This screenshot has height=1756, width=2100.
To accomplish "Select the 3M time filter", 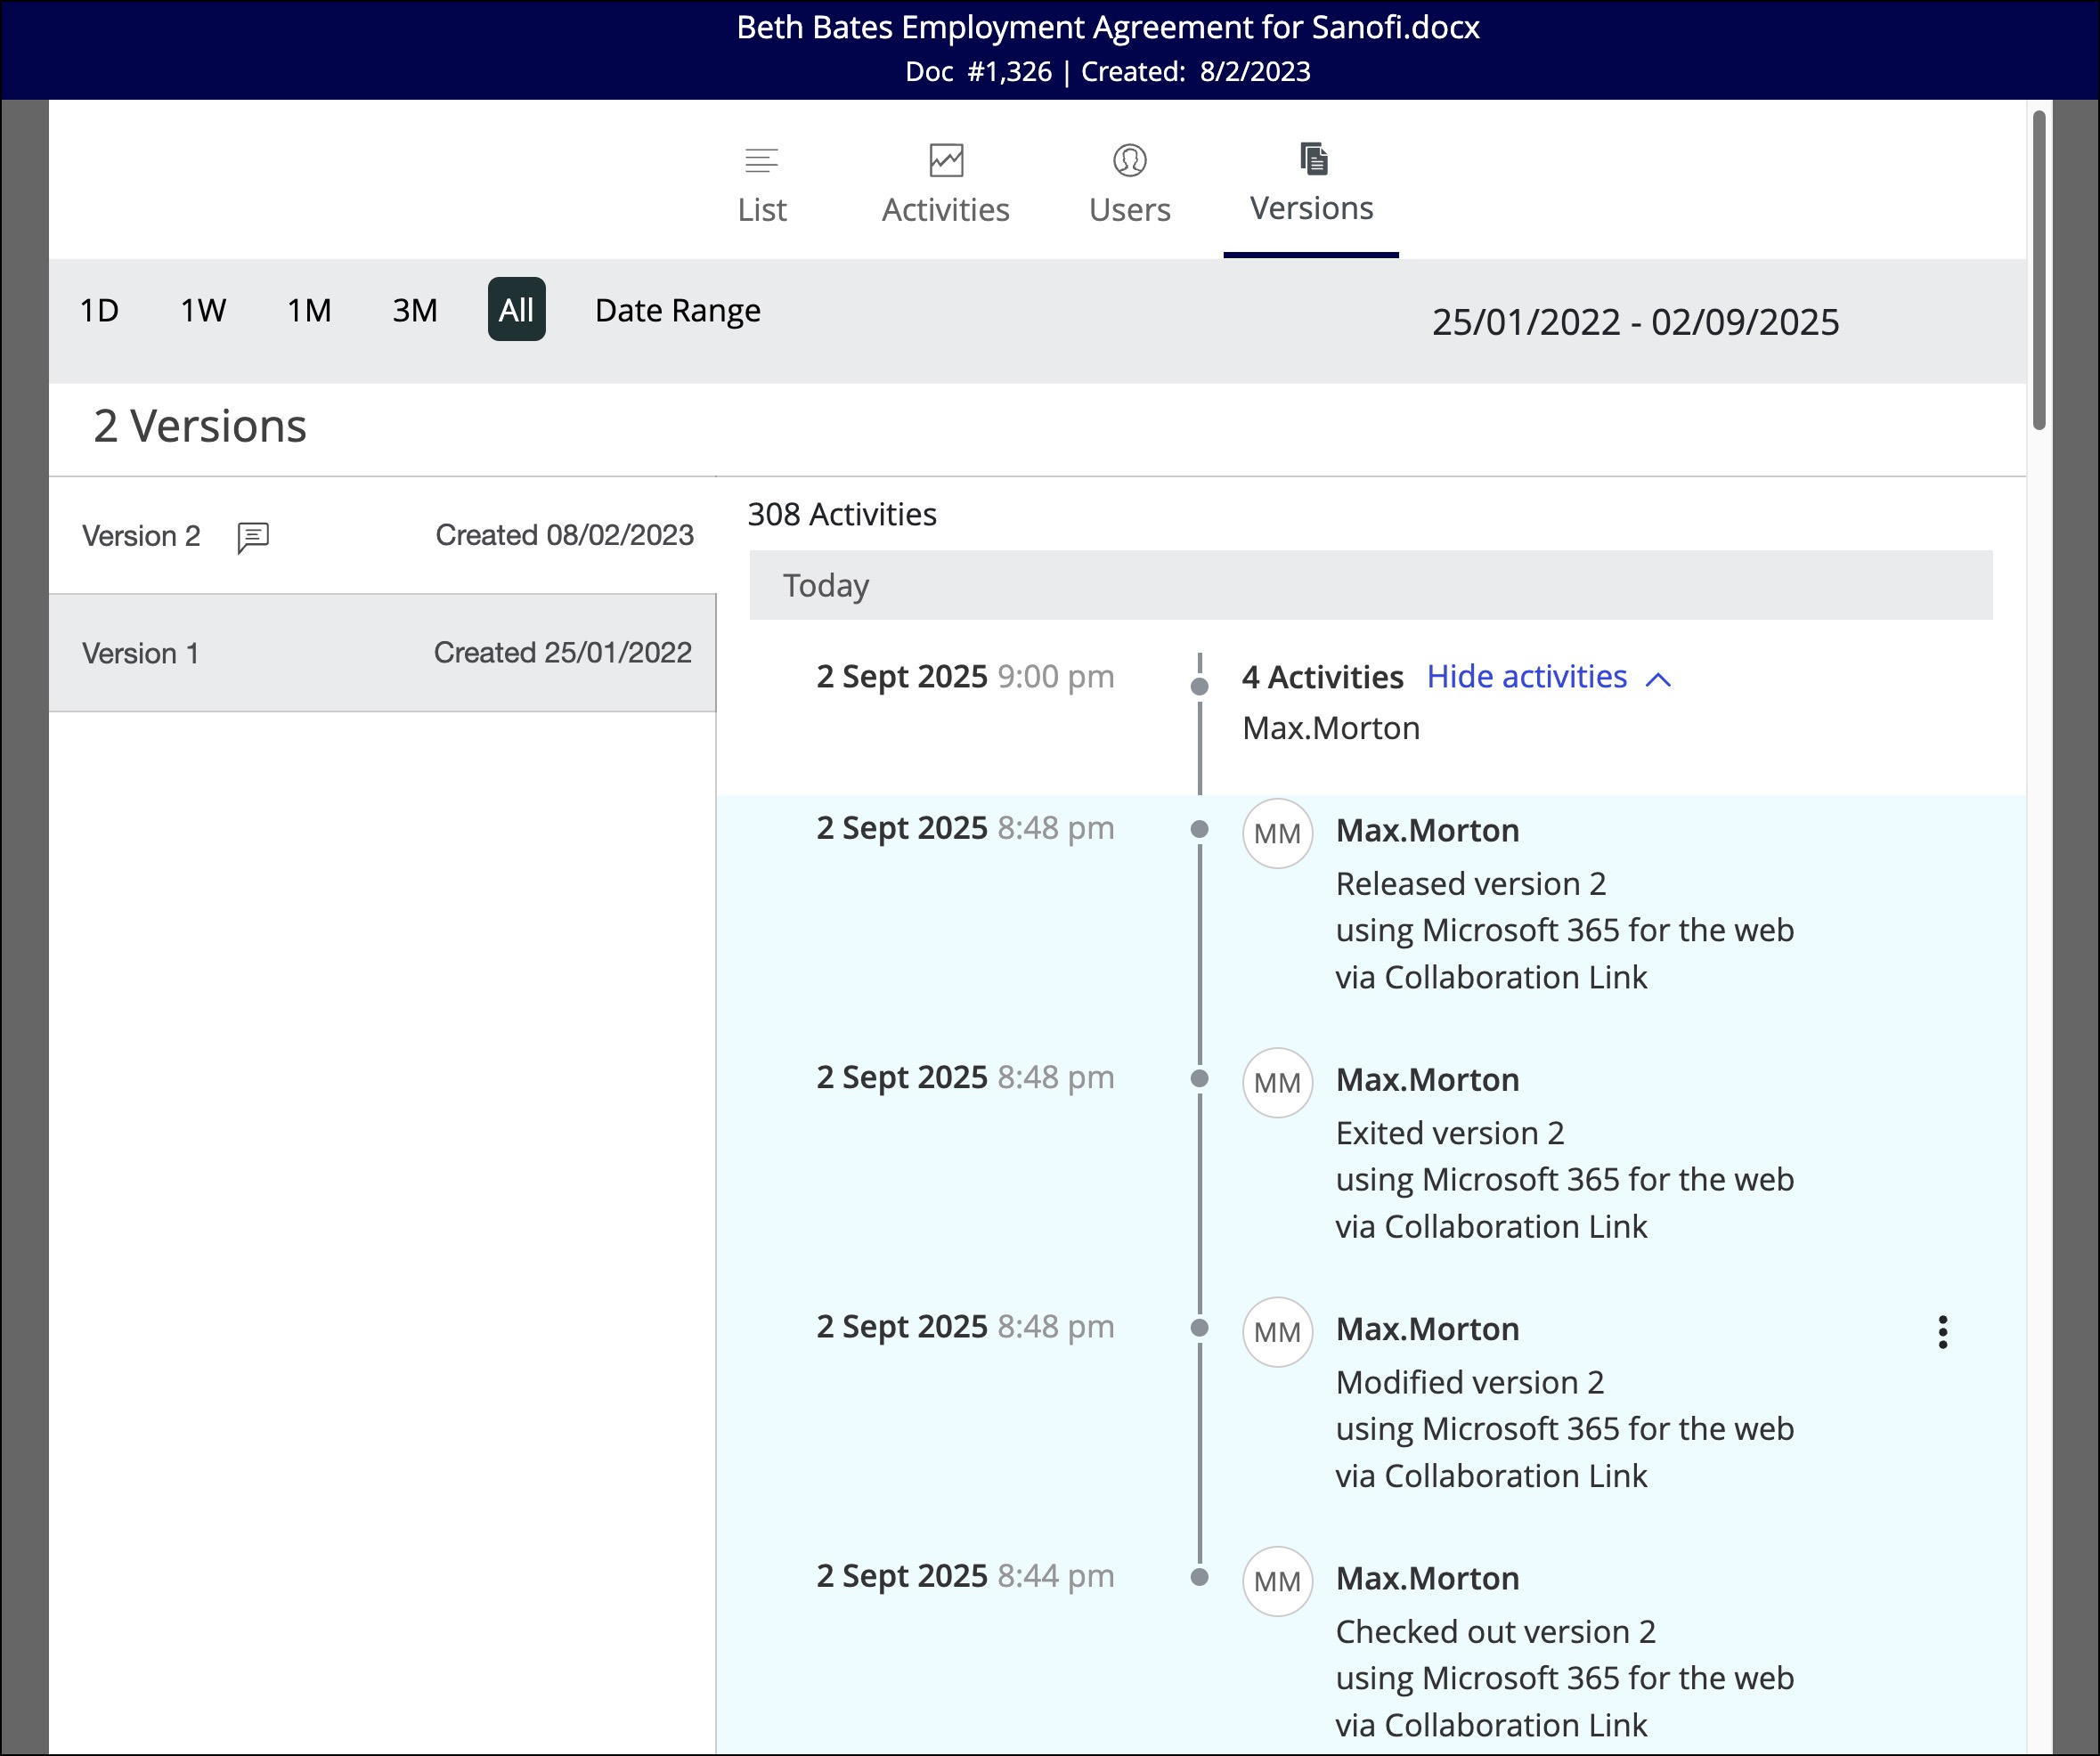I will coord(414,310).
